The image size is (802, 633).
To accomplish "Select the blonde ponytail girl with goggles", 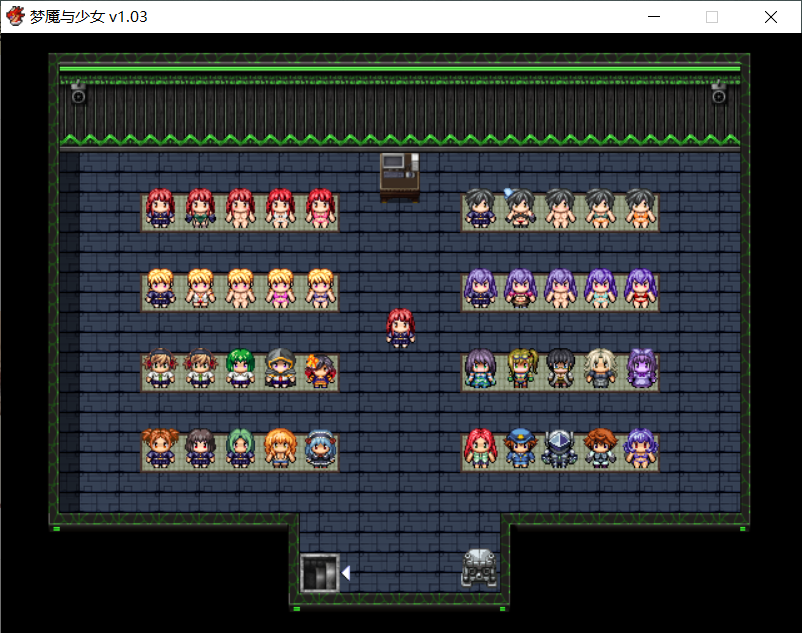I will coord(521,368).
